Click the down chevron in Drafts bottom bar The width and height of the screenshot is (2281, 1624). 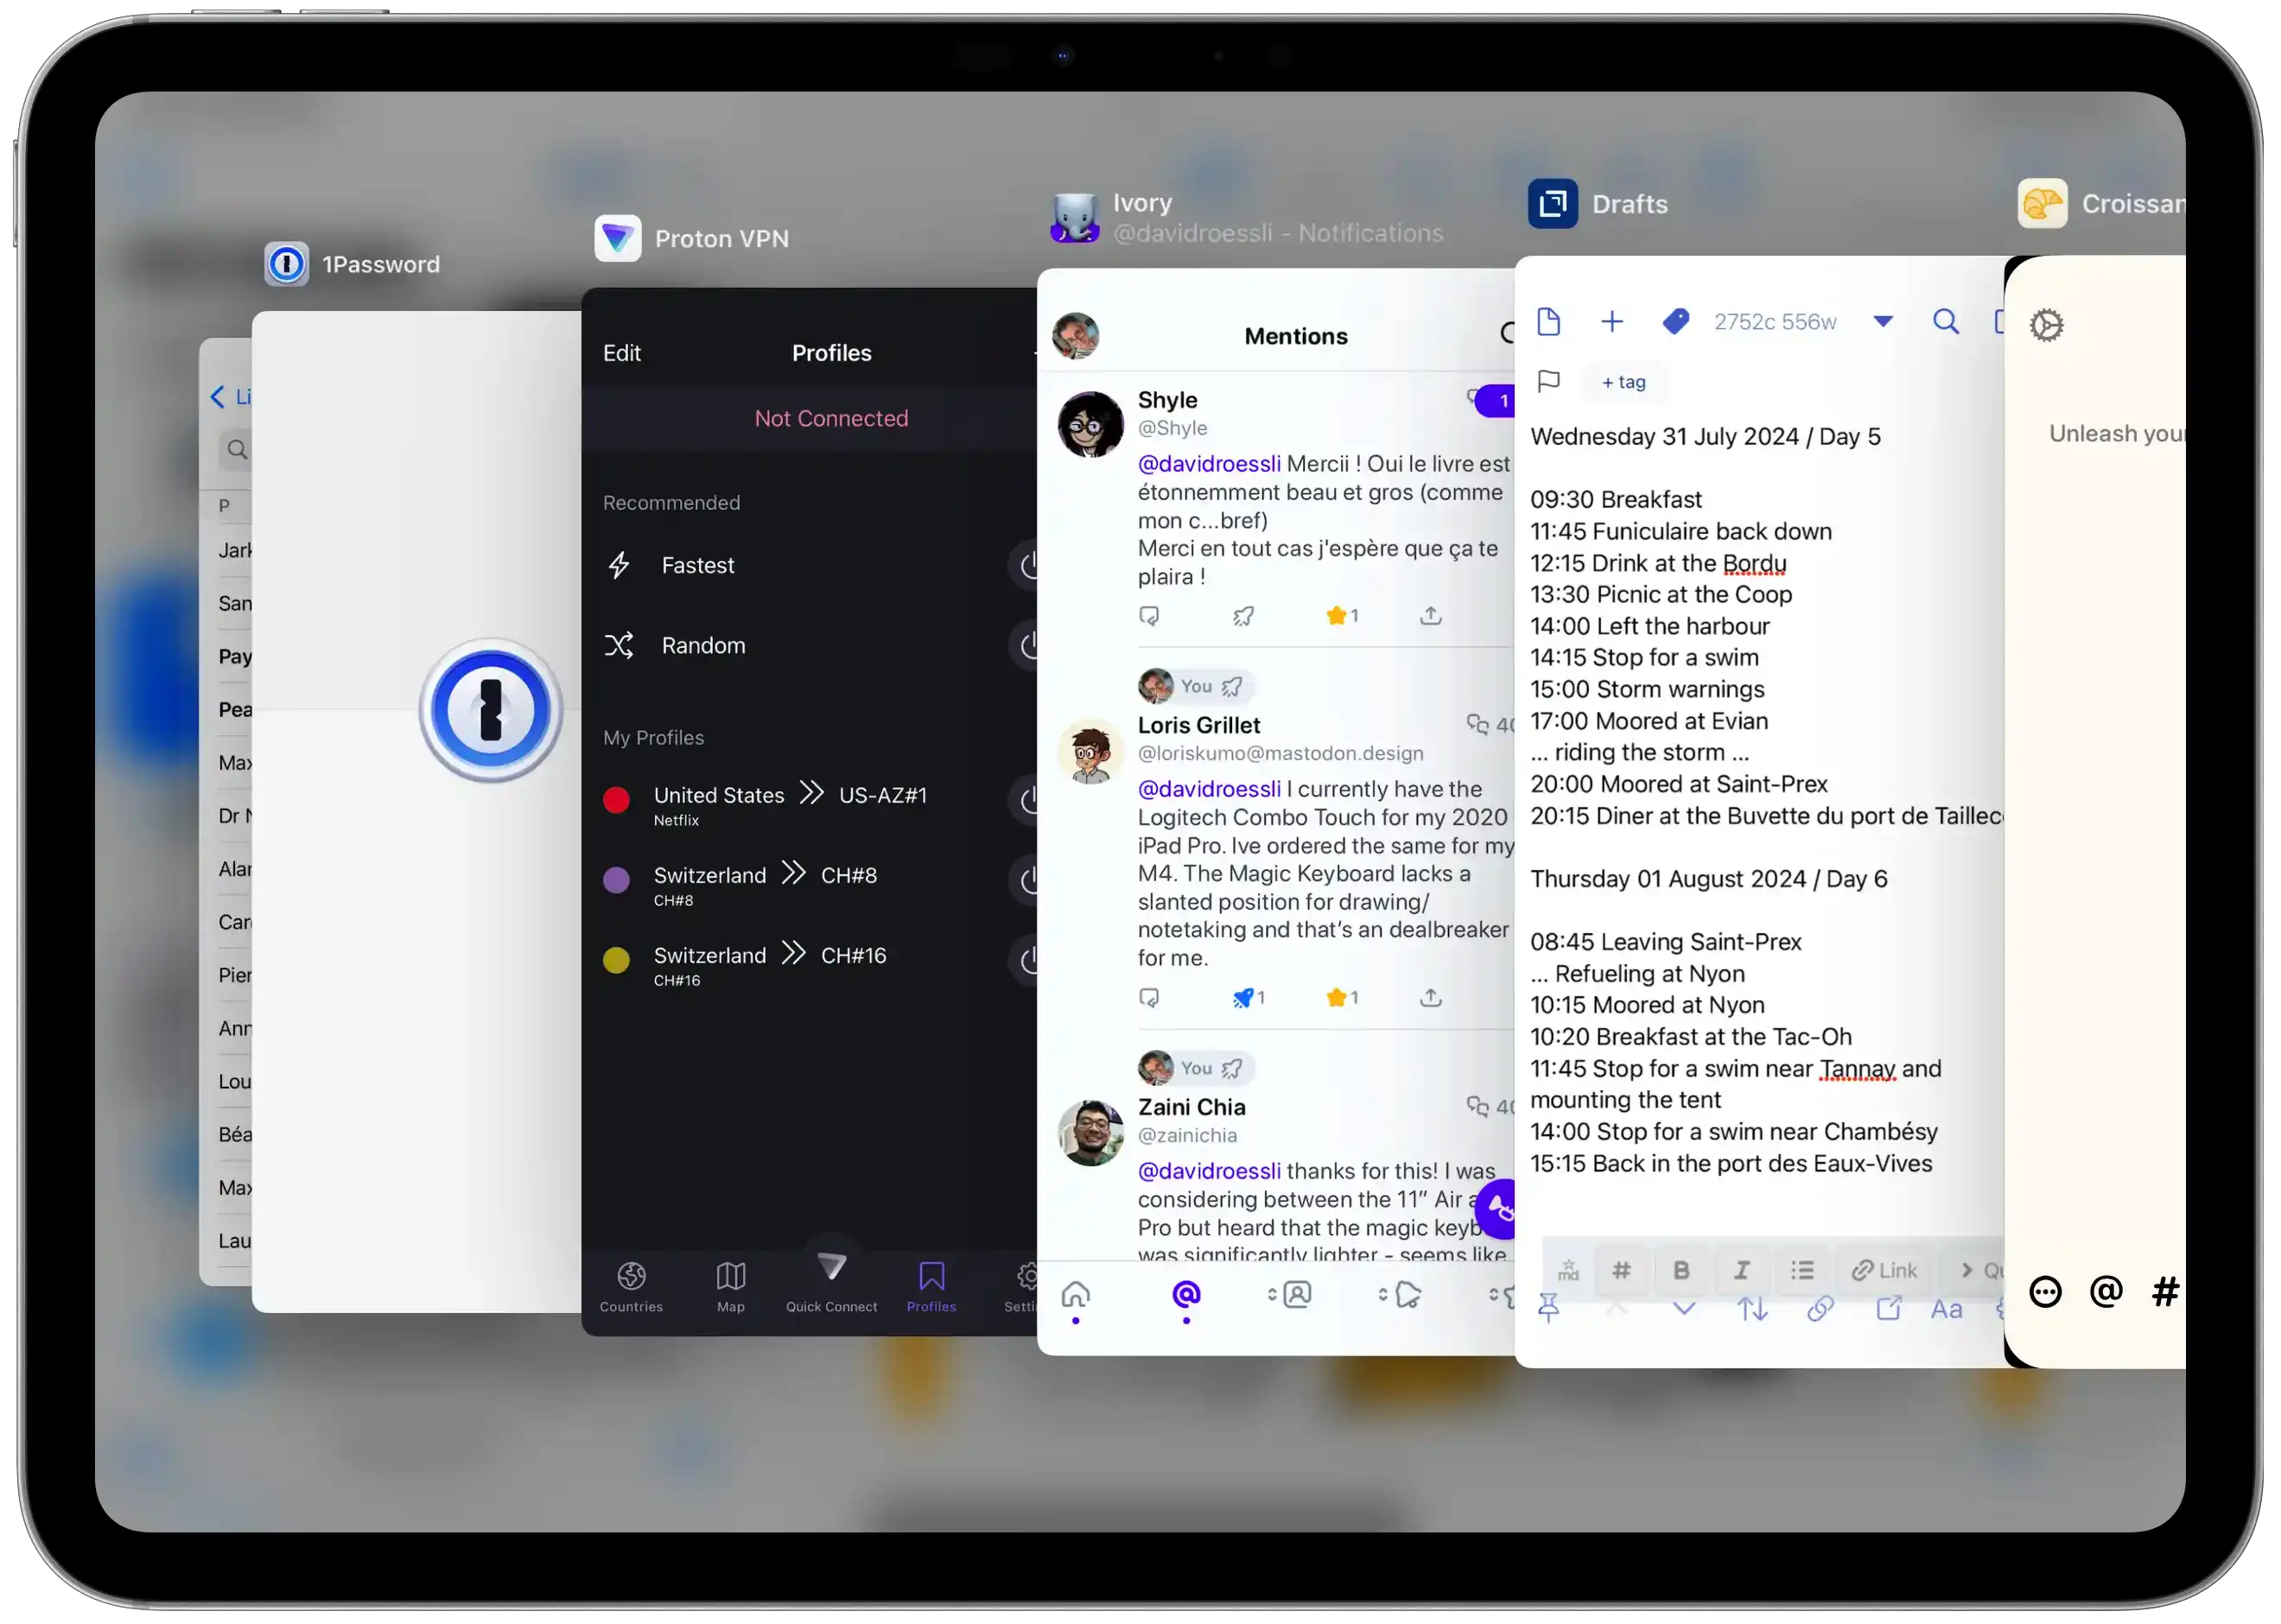click(x=1684, y=1308)
